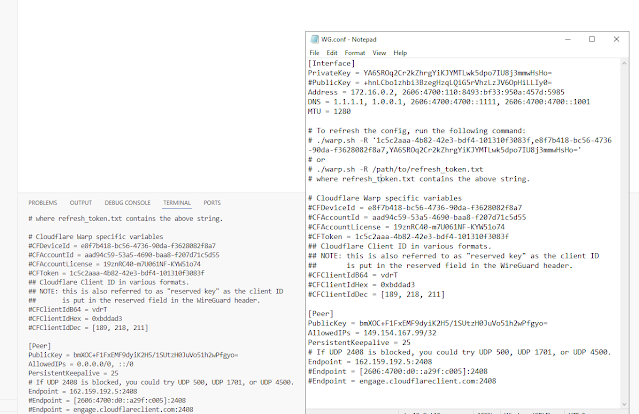Click the #PublicKey line under Interface in Notepad
639x414 pixels.
[x=430, y=83]
